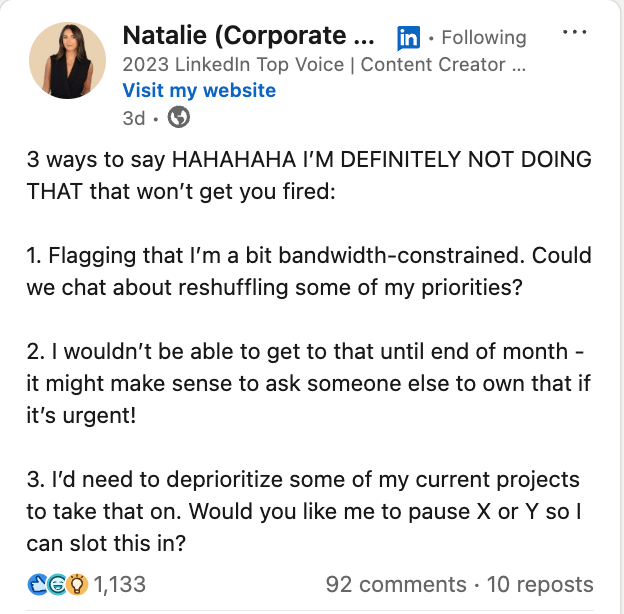View the 10 reposts
Viewport: 624px width, 614px height.
tap(540, 585)
